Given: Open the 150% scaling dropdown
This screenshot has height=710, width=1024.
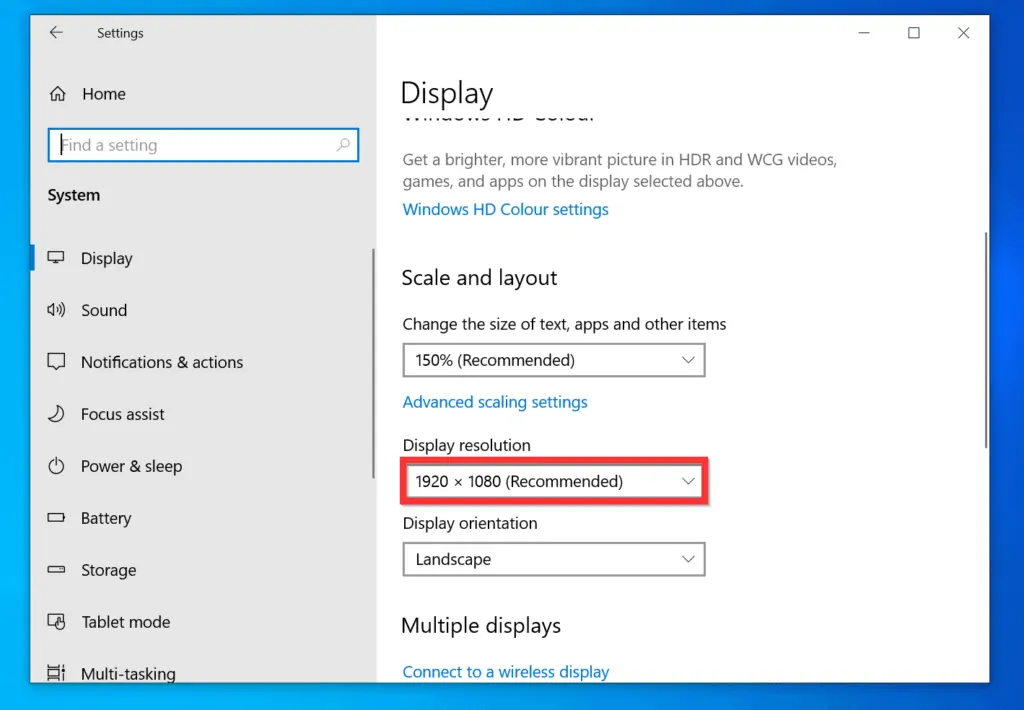Looking at the screenshot, I should (553, 360).
